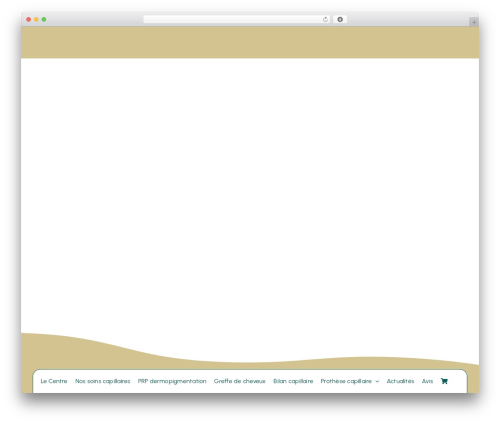Open the Le Centre menu item
This screenshot has height=423, width=500.
pyautogui.click(x=54, y=381)
